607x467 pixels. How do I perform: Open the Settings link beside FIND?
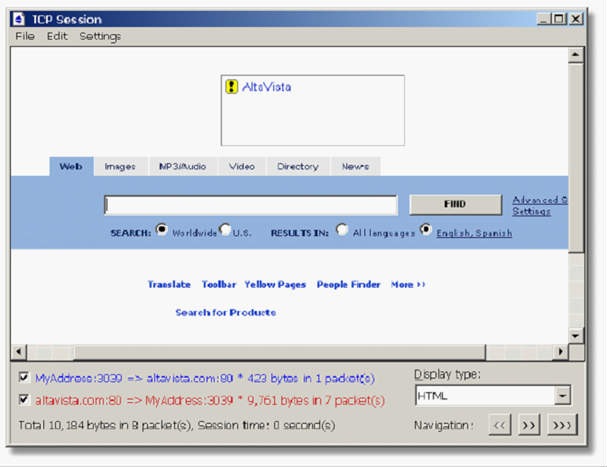532,211
